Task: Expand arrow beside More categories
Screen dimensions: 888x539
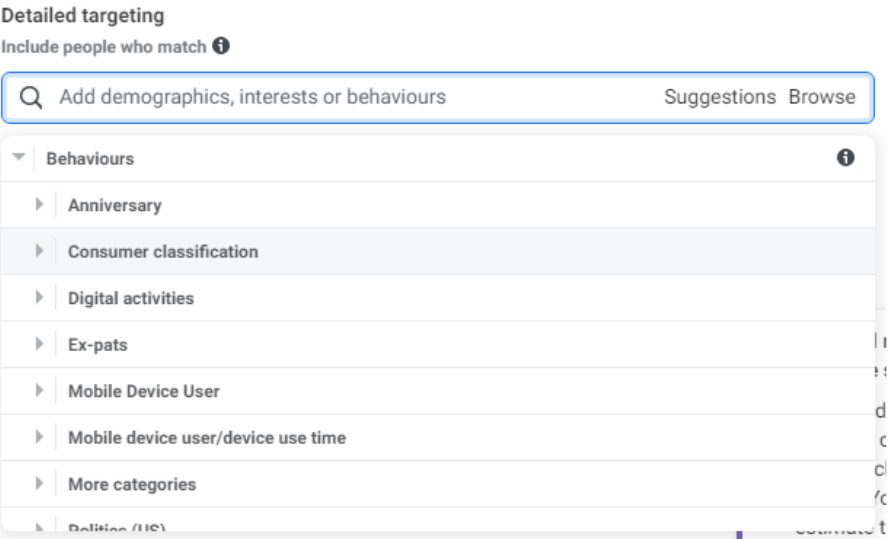Action: tap(40, 484)
